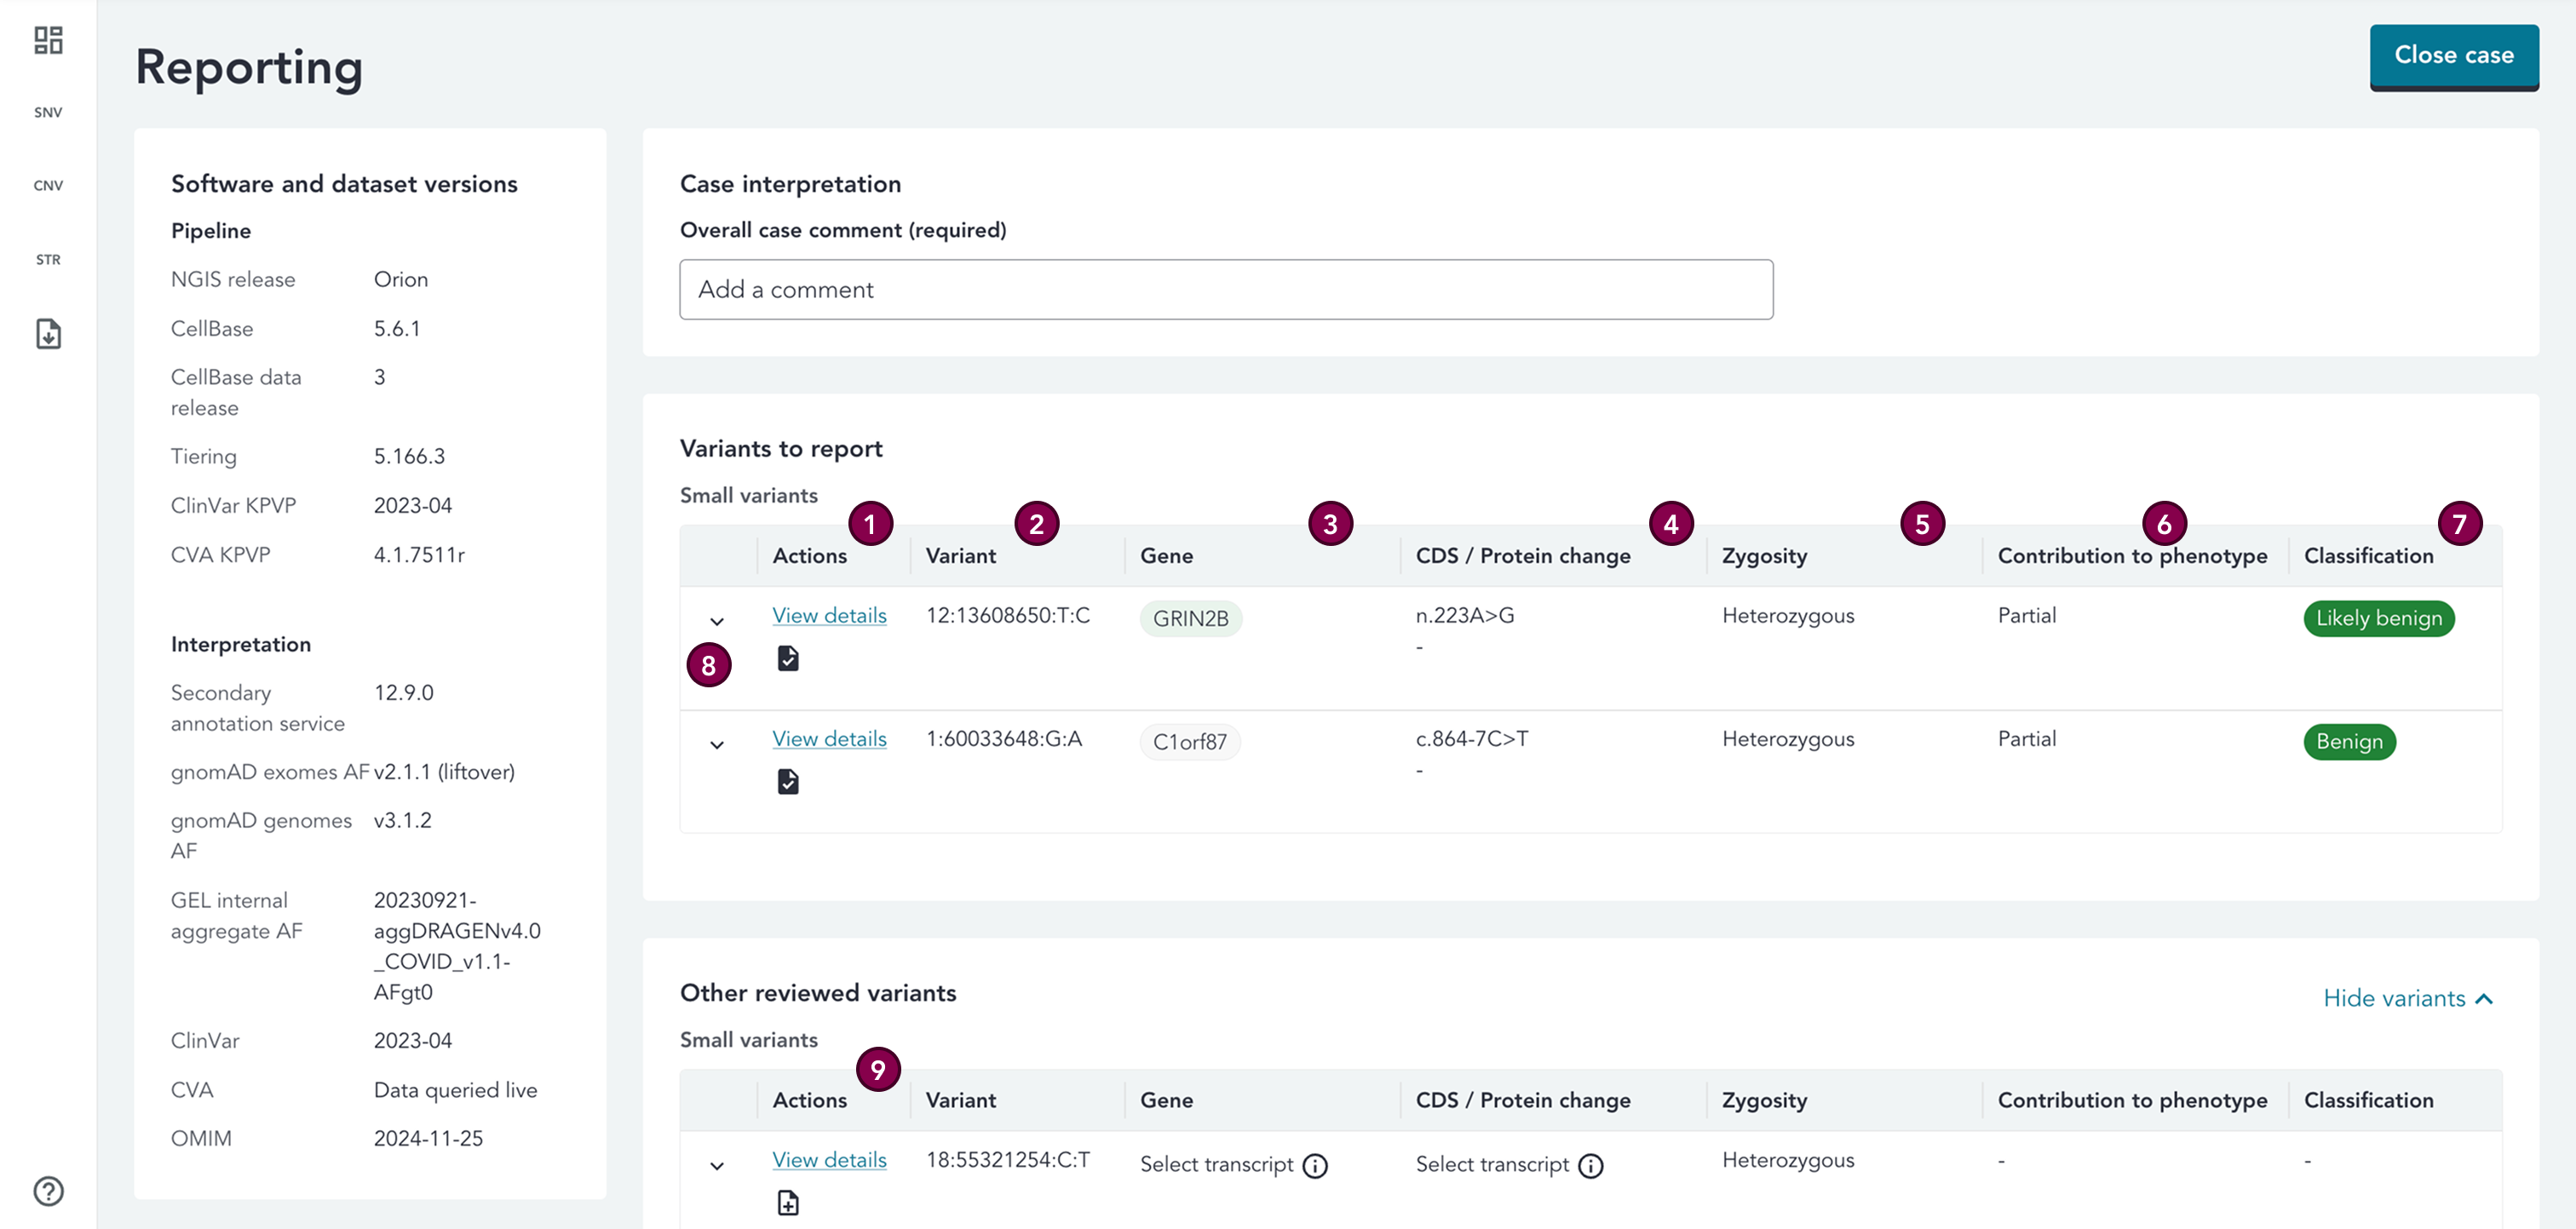Click the GRIN2B gene tag
This screenshot has height=1229, width=2576.
point(1190,619)
